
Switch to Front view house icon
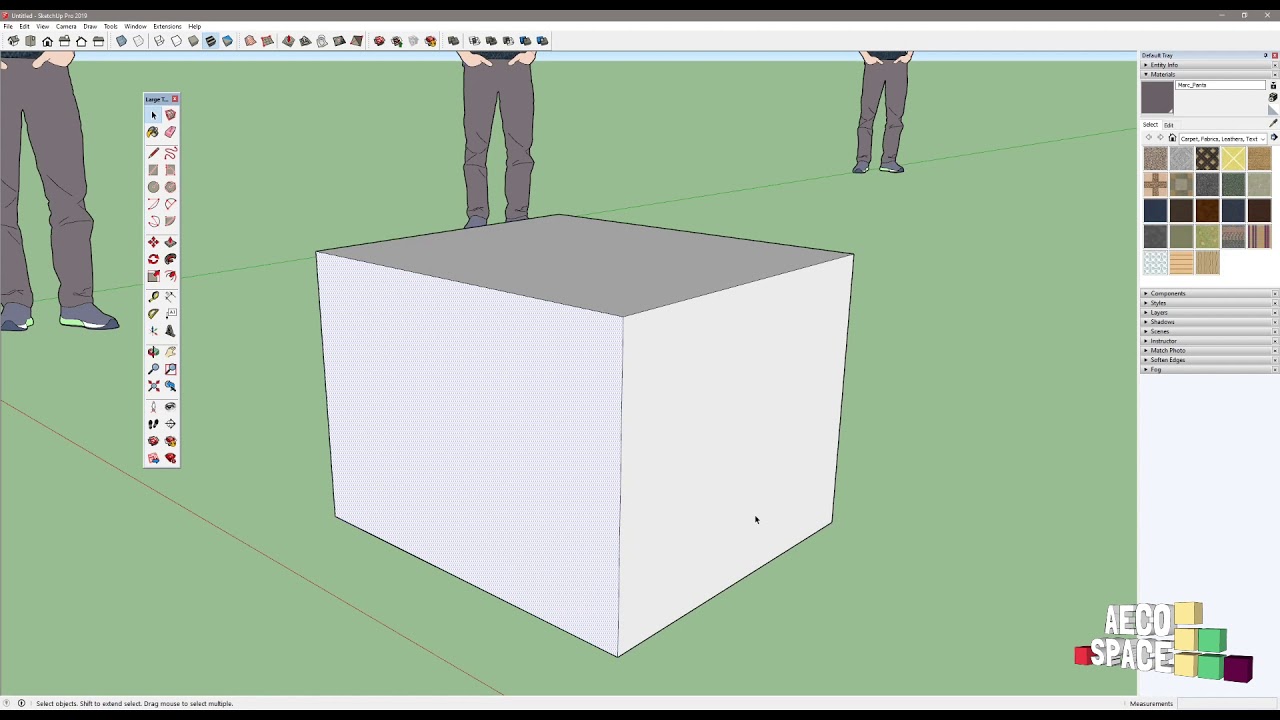point(47,41)
